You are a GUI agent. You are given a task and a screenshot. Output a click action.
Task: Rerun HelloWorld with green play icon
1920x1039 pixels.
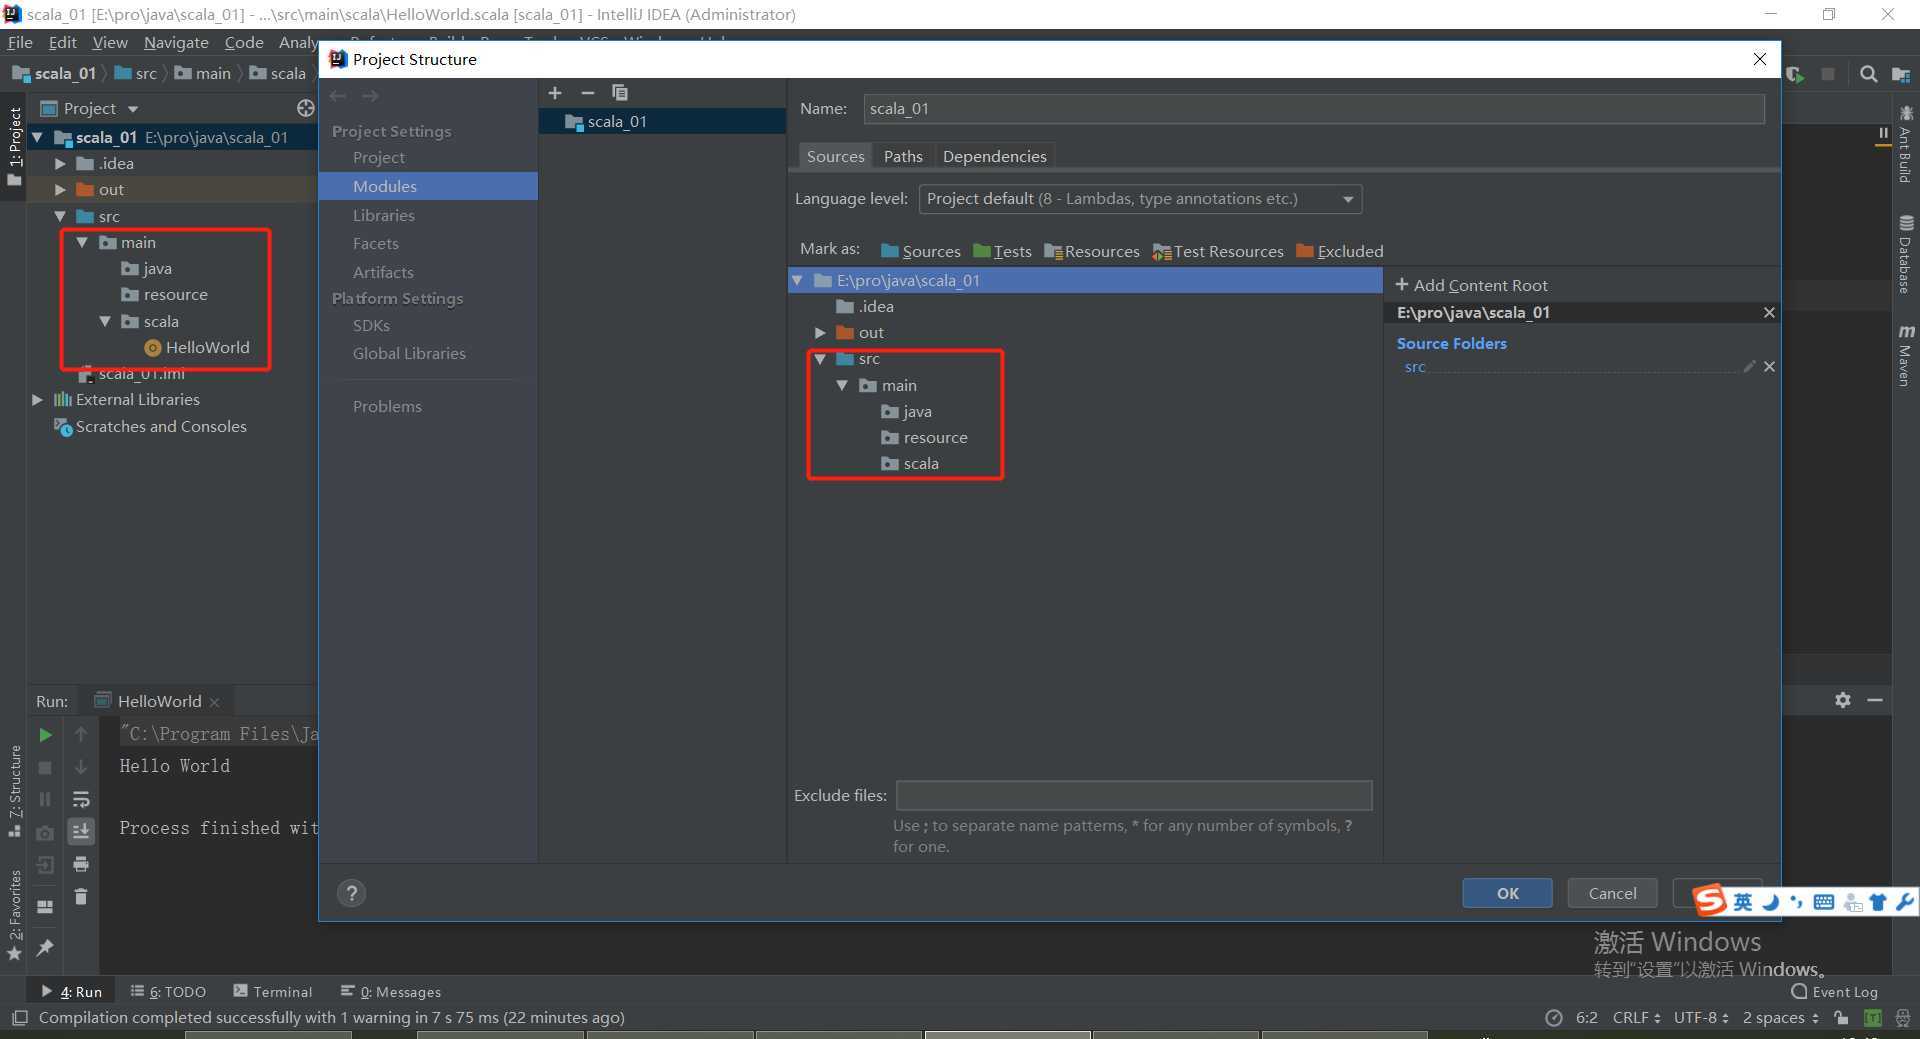(x=45, y=735)
